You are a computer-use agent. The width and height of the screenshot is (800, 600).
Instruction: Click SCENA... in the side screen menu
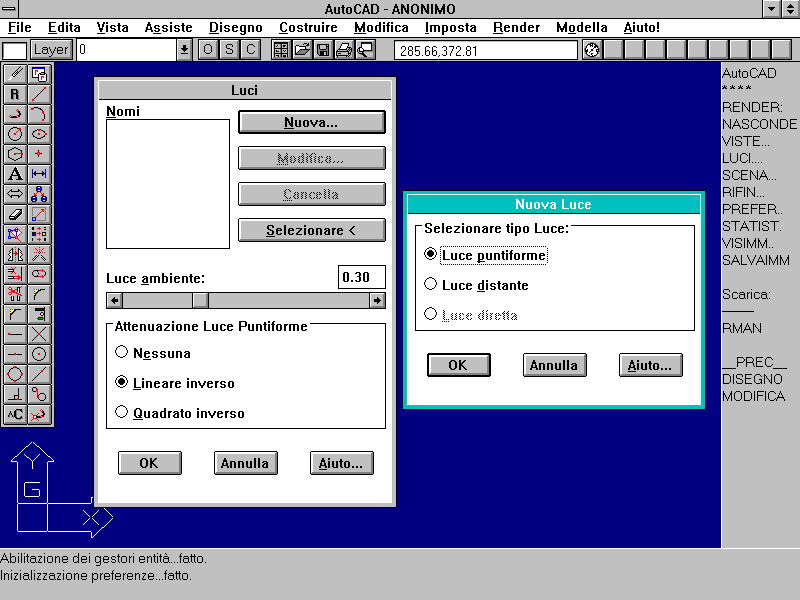(749, 176)
